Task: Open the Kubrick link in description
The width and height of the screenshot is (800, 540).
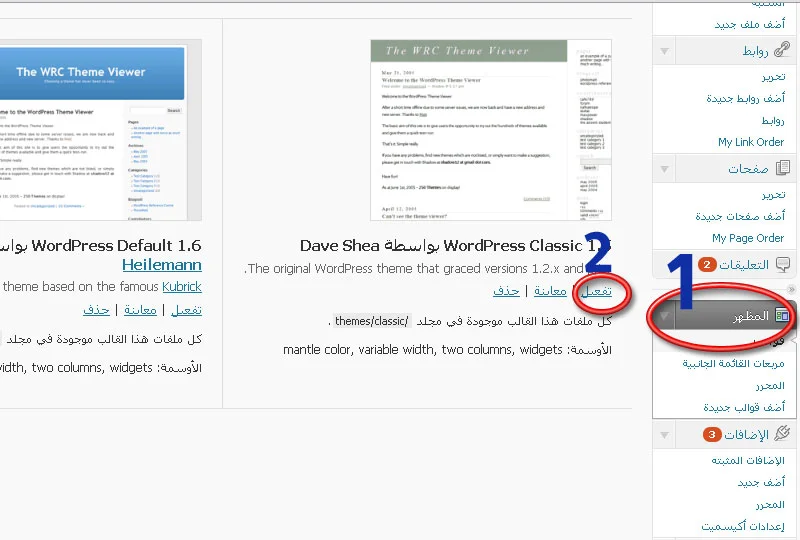Action: pos(181,286)
